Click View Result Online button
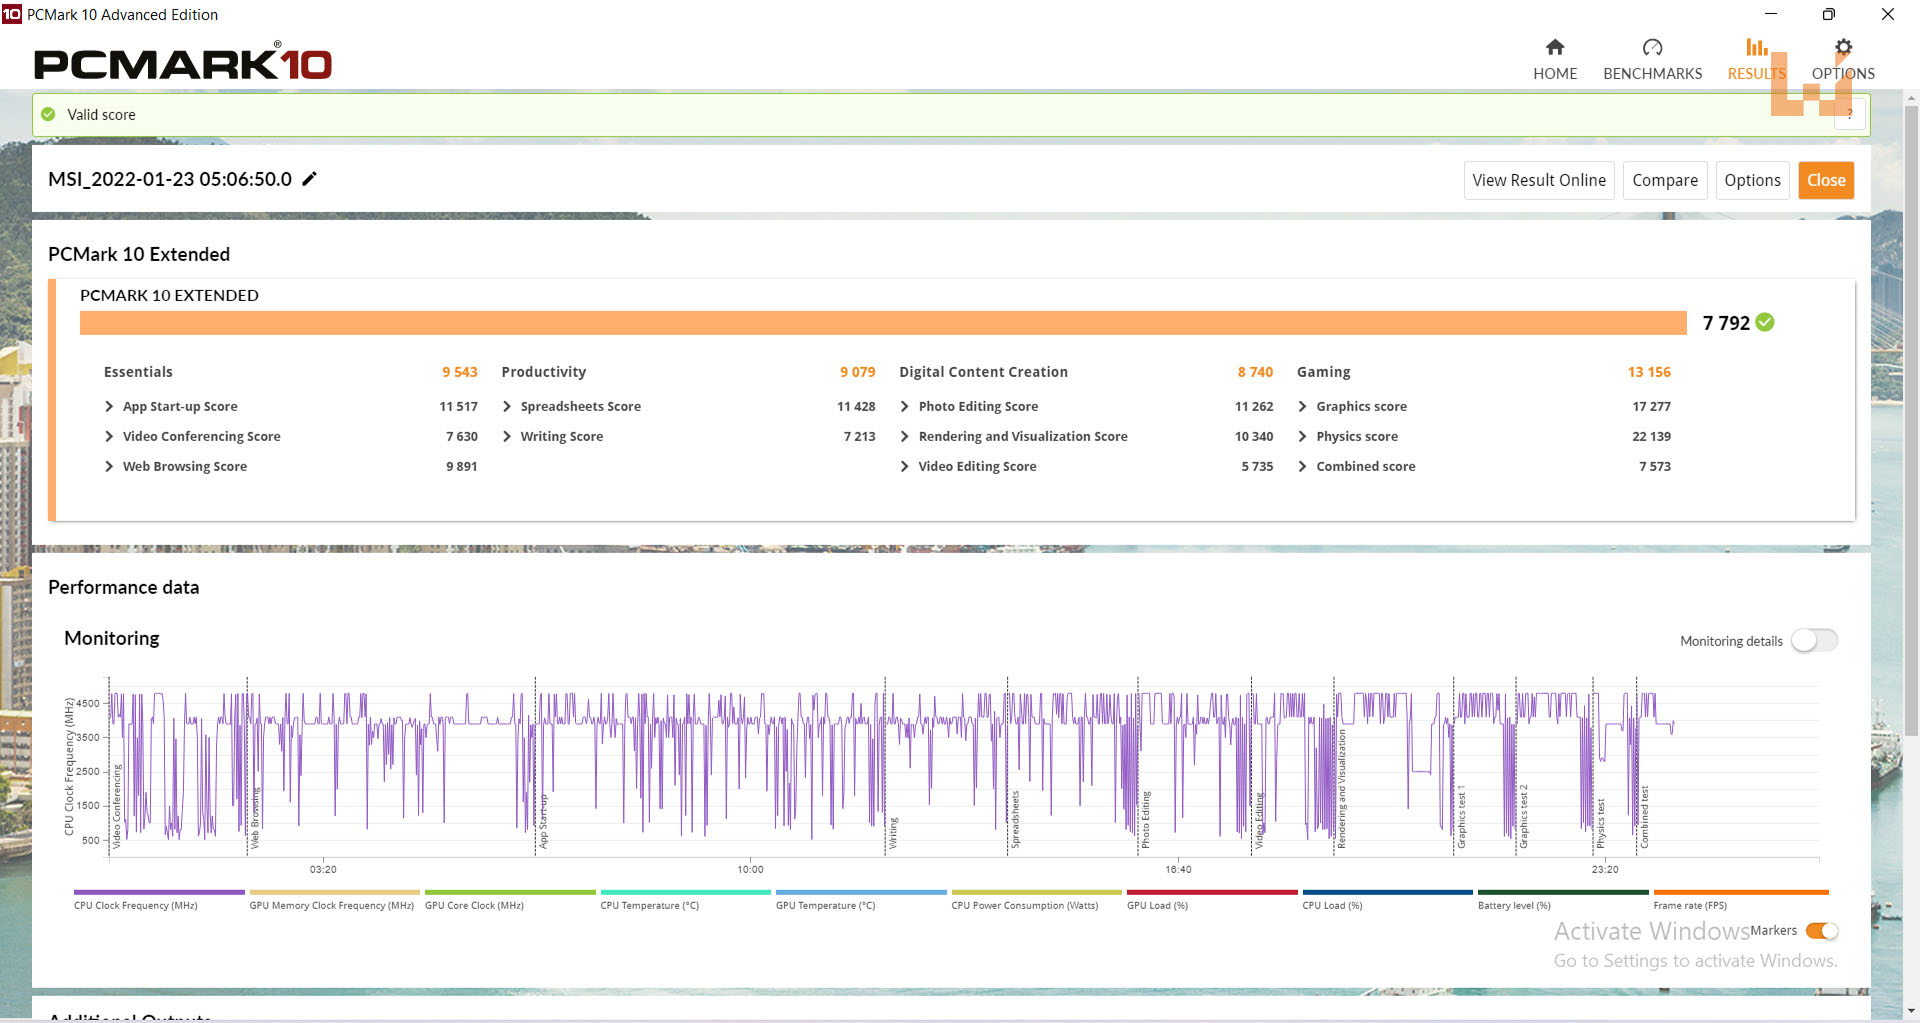Viewport: 1920px width, 1023px height. pyautogui.click(x=1539, y=180)
